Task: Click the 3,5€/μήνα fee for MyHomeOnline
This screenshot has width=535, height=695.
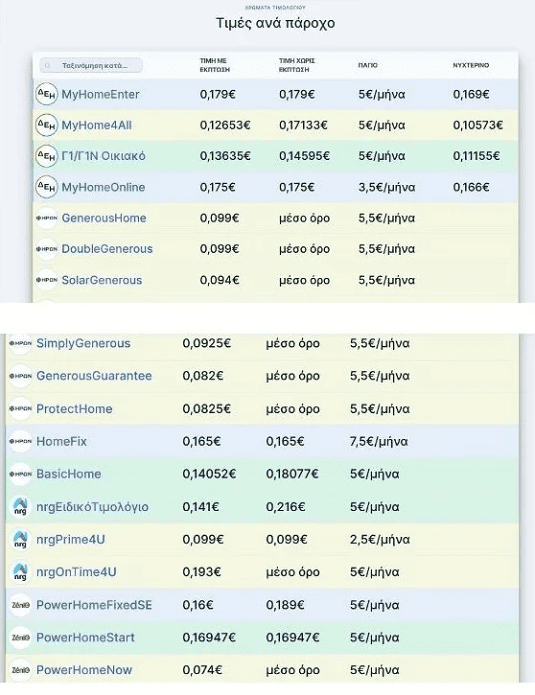Action: [387, 187]
